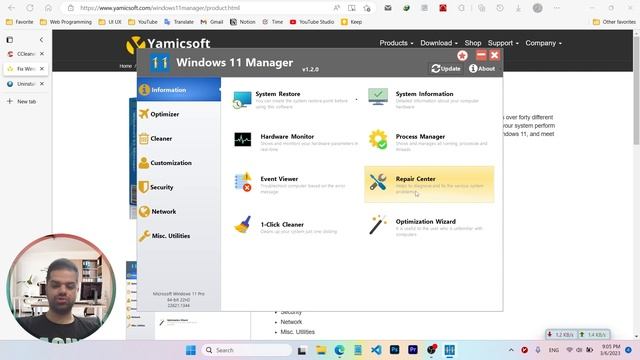Open Gmail bookmark
Viewport: 640px width, 360px height.
pos(211,22)
